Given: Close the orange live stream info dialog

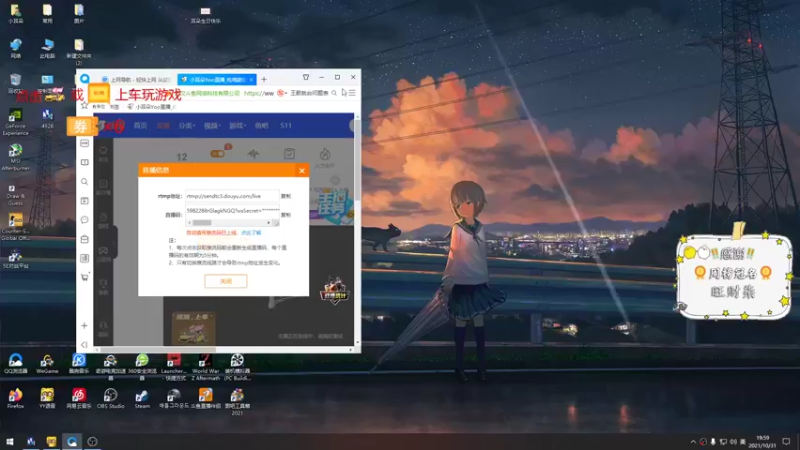Looking at the screenshot, I should (x=302, y=170).
